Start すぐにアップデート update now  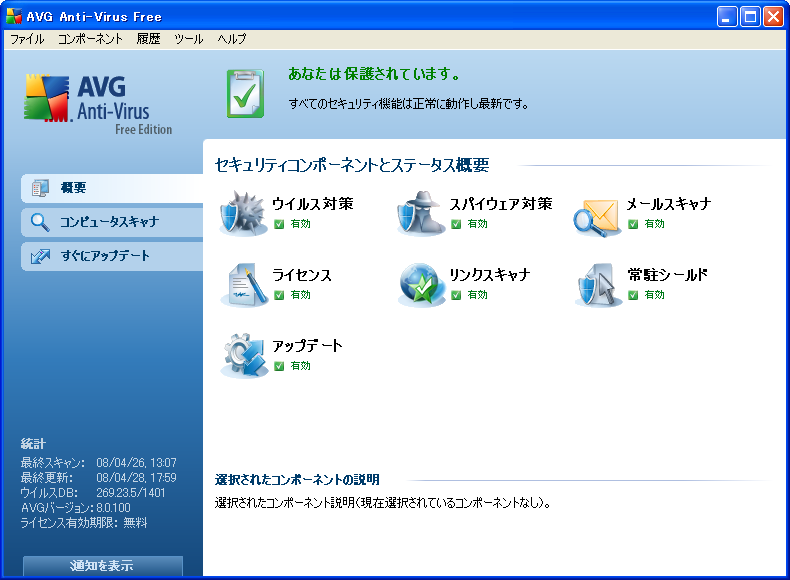tap(112, 256)
